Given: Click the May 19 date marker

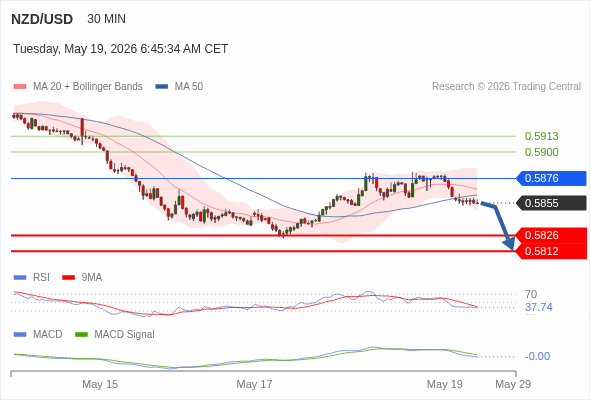Looking at the screenshot, I should (x=445, y=384).
